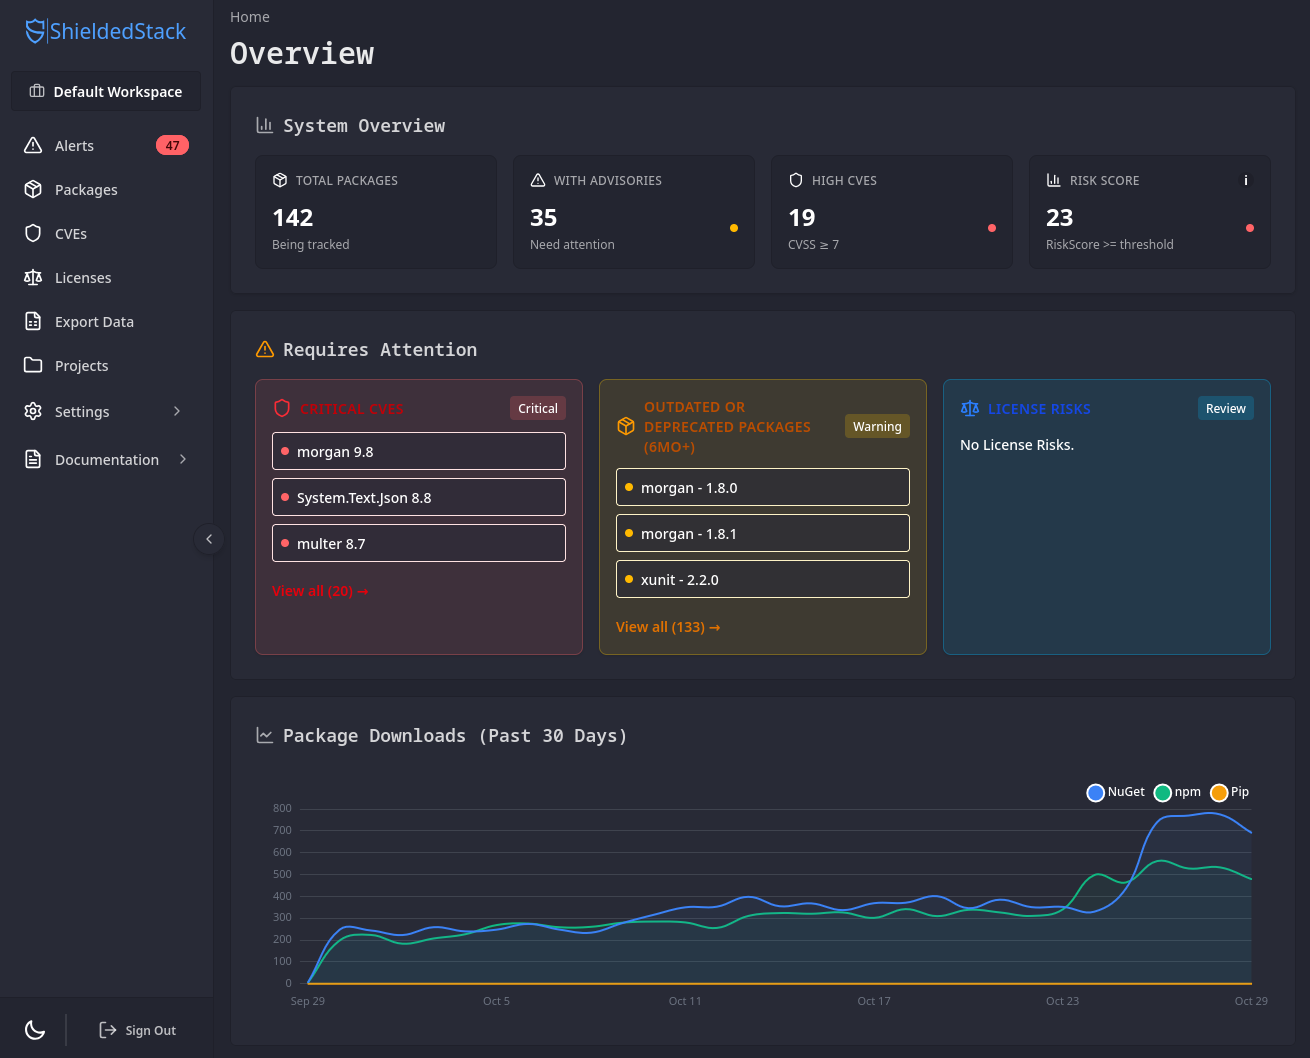This screenshot has width=1310, height=1058.
Task: Click the Home breadcrumb link
Action: coord(249,16)
